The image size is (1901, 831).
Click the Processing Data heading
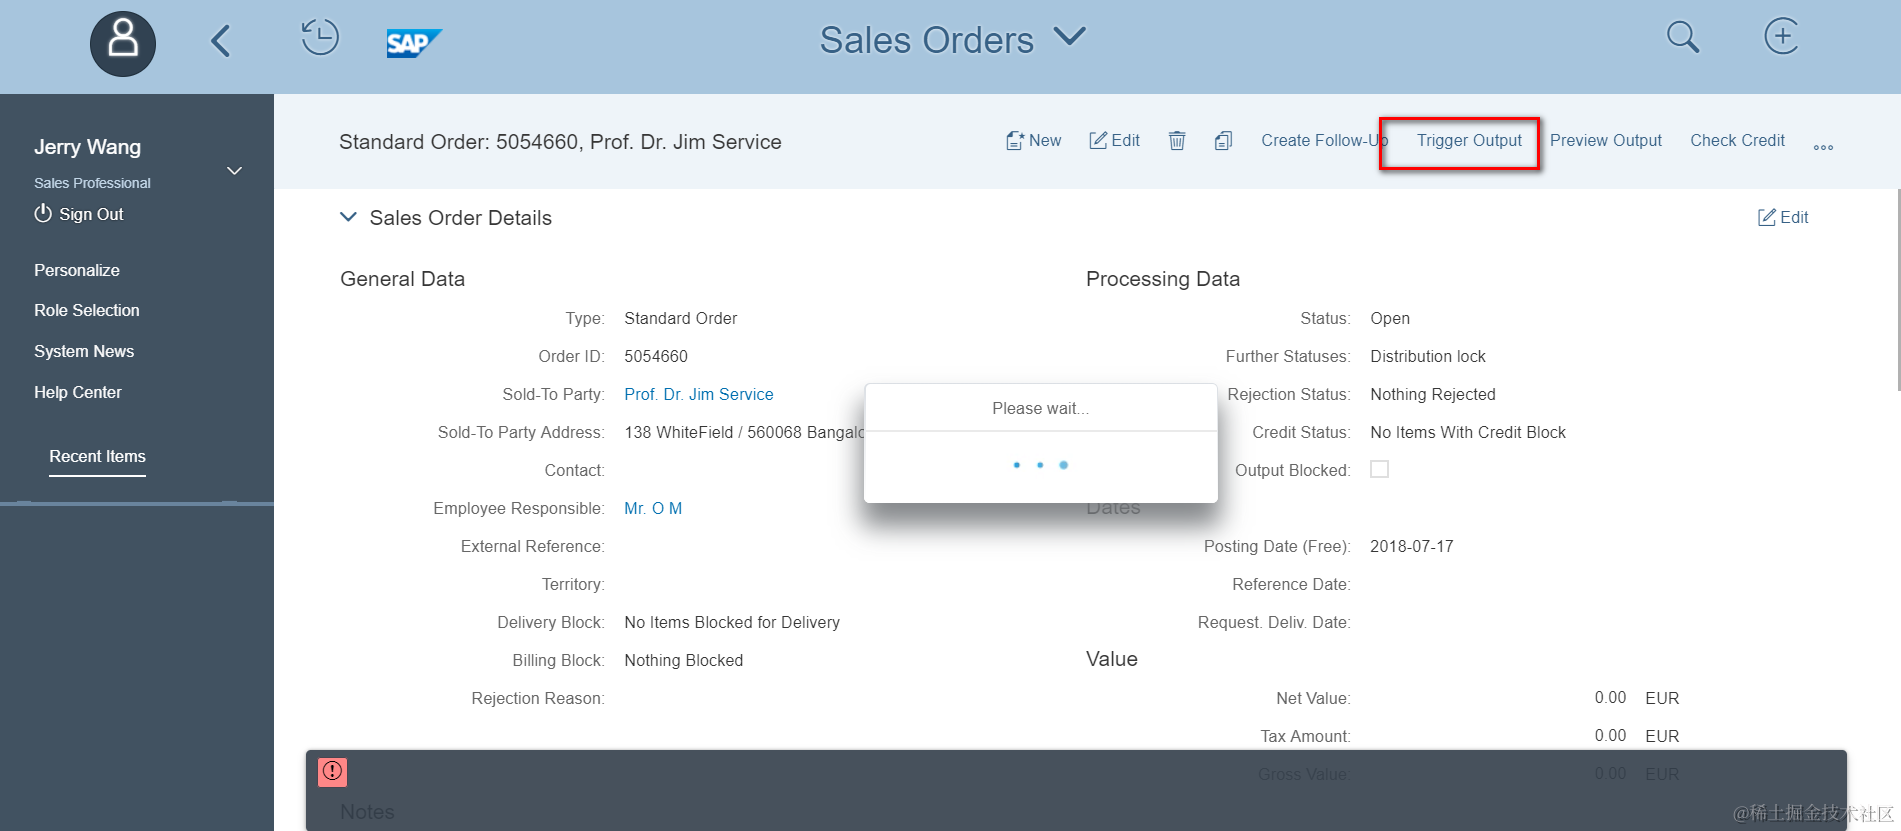coord(1163,279)
